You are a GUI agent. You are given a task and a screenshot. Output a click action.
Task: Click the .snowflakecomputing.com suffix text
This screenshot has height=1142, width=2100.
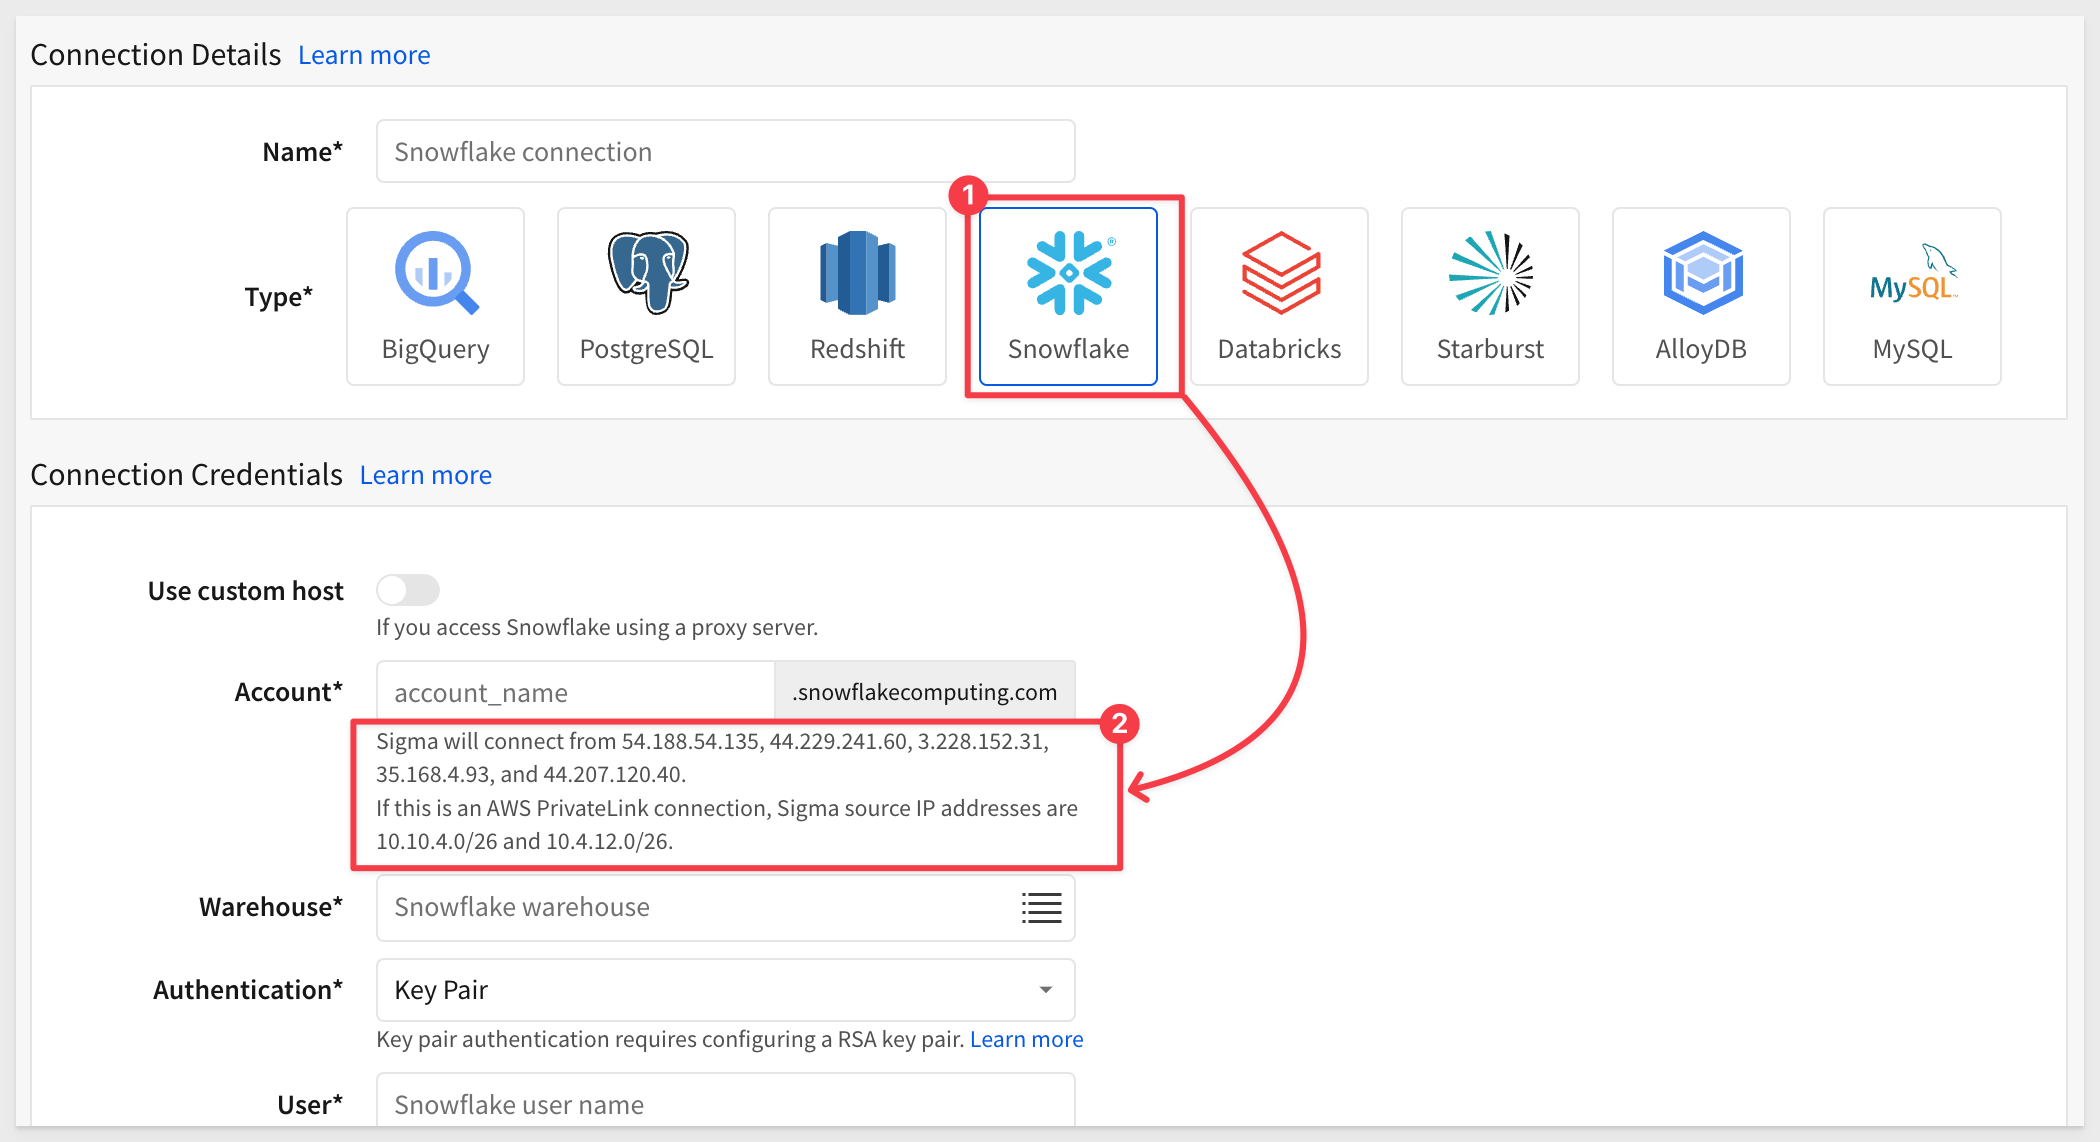pyautogui.click(x=925, y=692)
